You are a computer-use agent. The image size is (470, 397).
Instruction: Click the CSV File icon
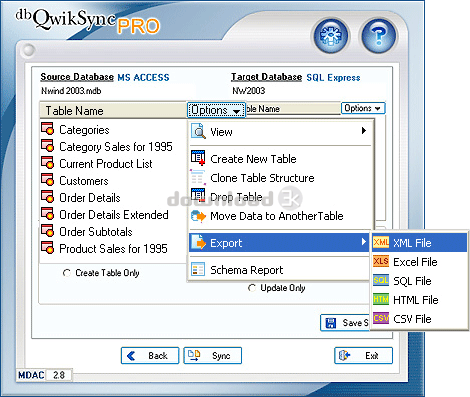coord(381,318)
